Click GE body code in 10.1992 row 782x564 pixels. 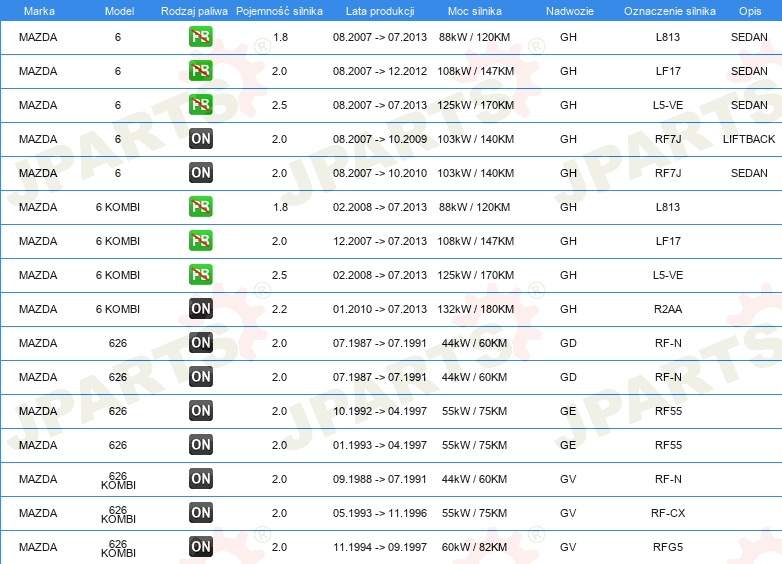pyautogui.click(x=568, y=411)
